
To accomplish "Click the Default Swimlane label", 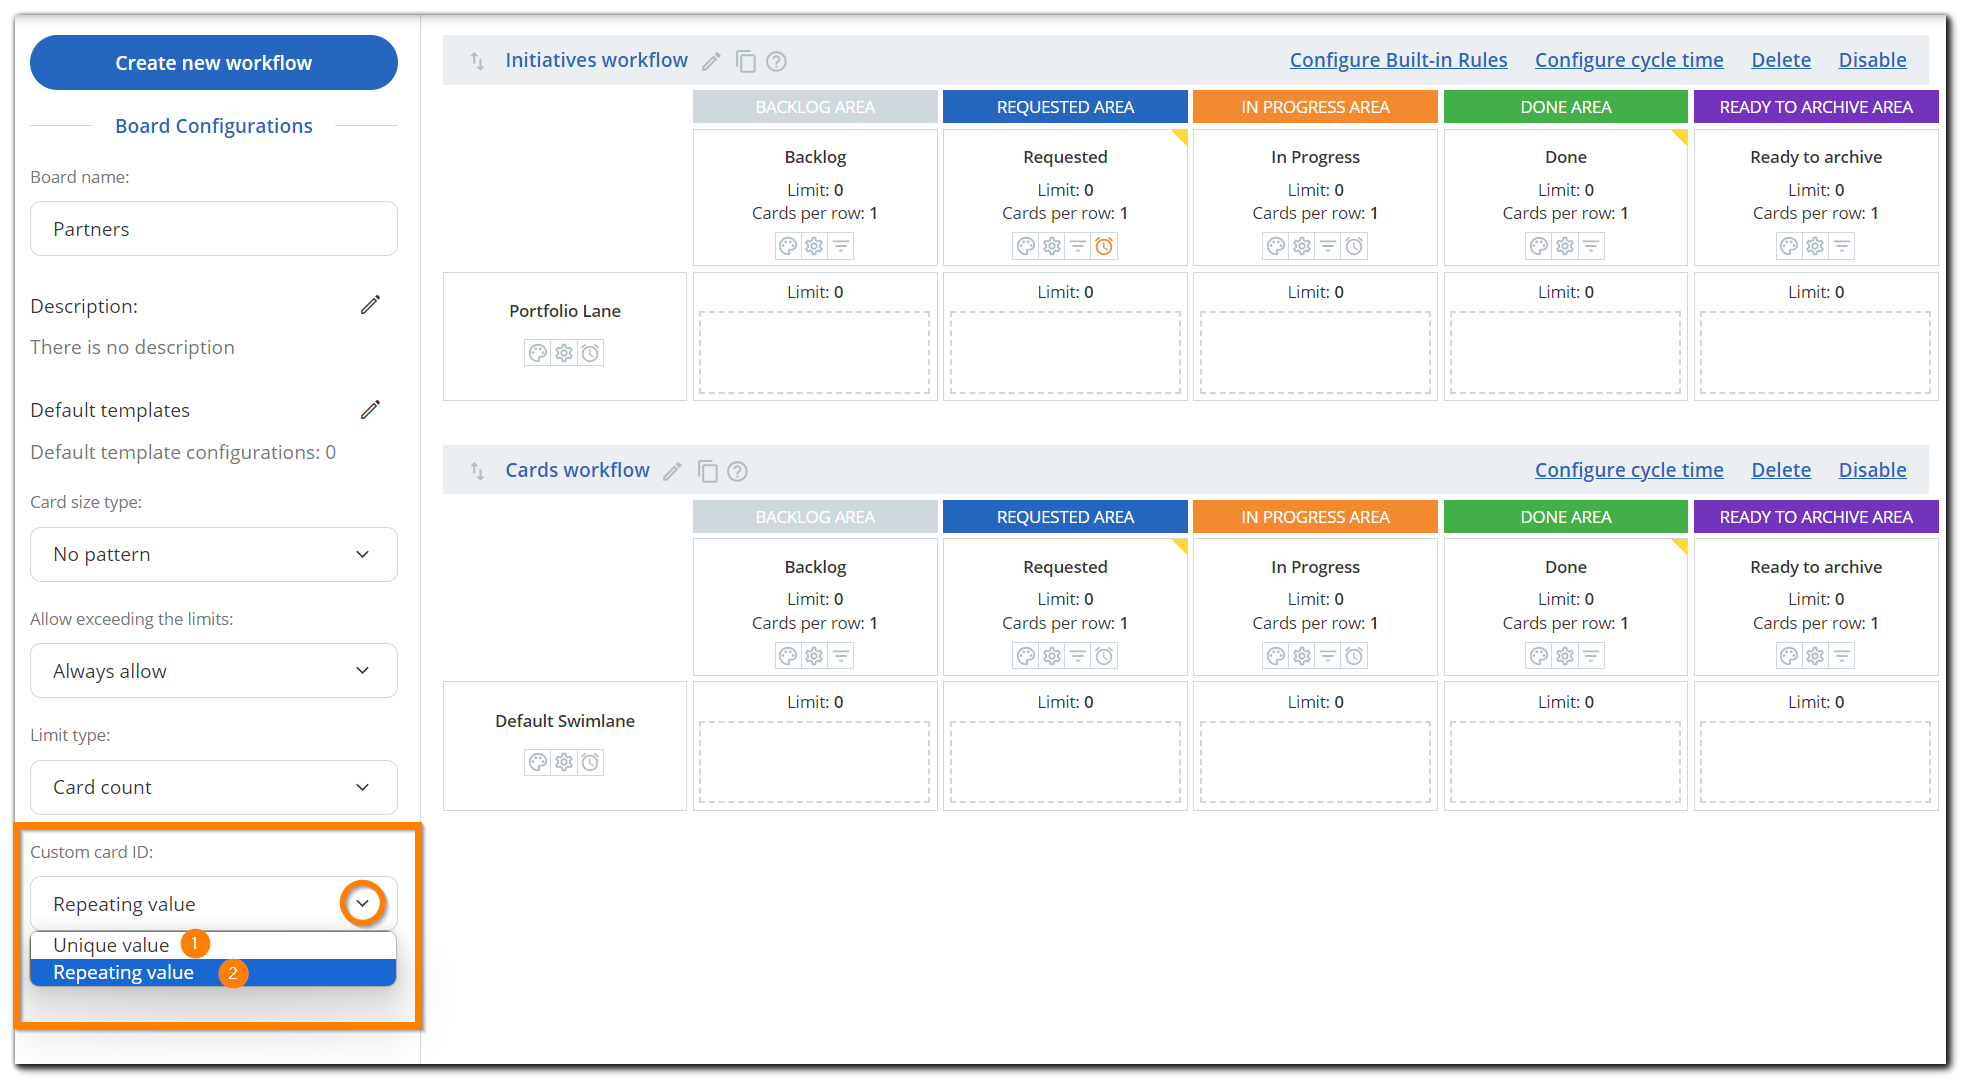I will pyautogui.click(x=565, y=721).
